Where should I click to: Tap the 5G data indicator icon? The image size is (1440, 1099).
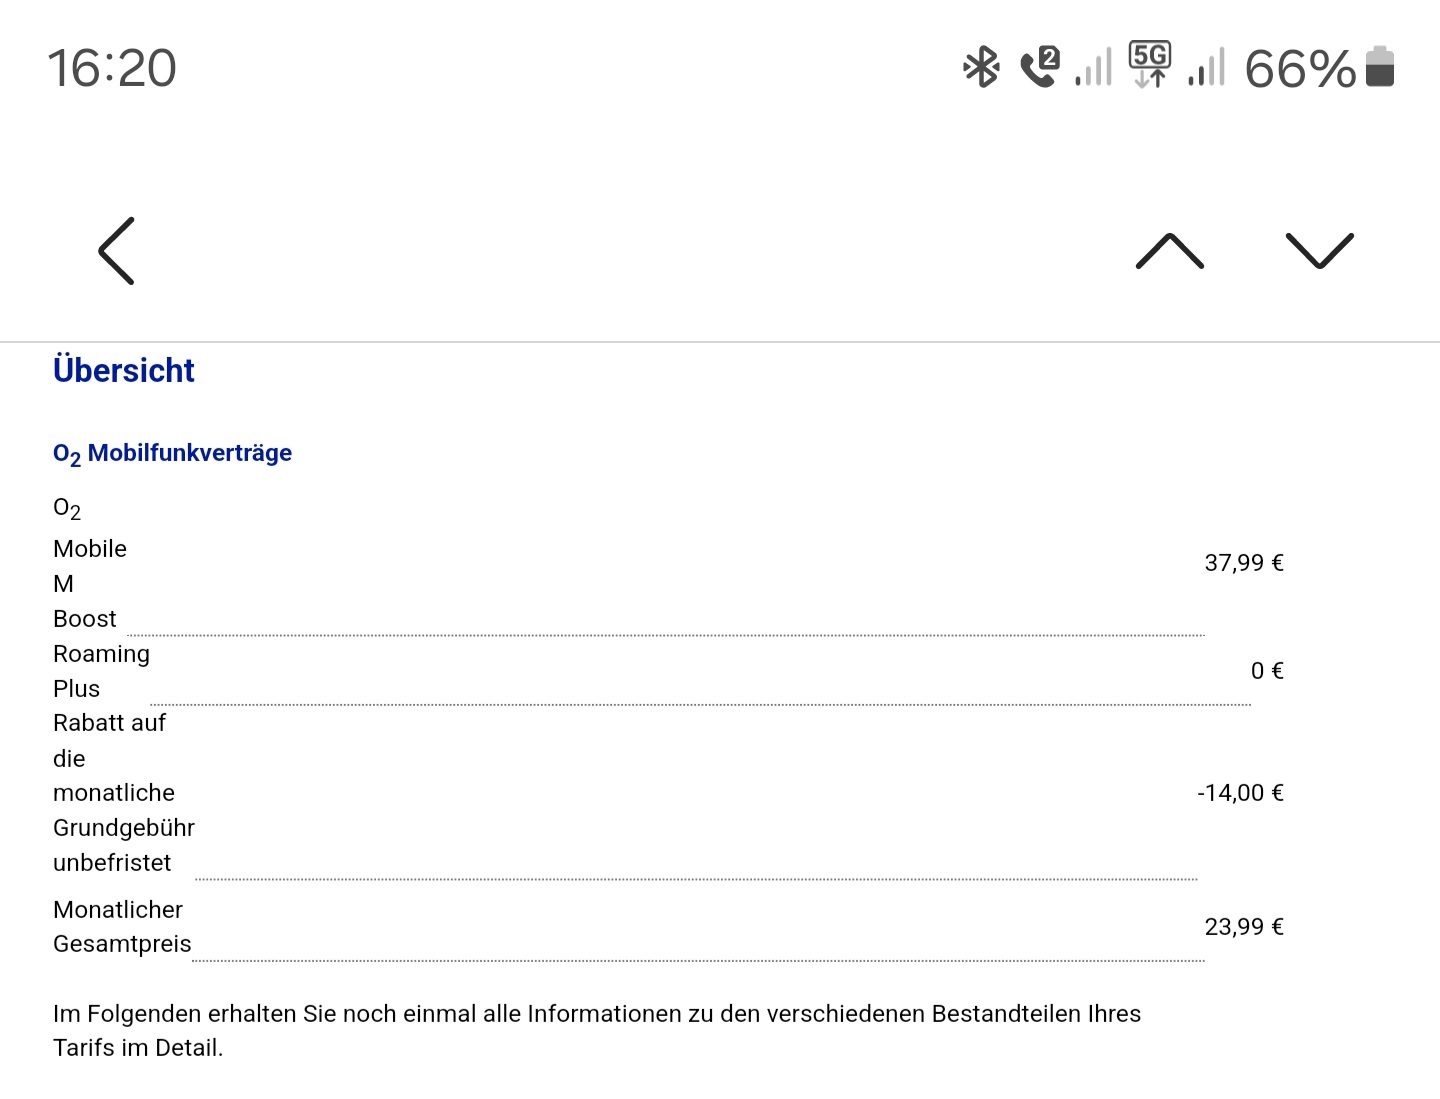pyautogui.click(x=1150, y=65)
